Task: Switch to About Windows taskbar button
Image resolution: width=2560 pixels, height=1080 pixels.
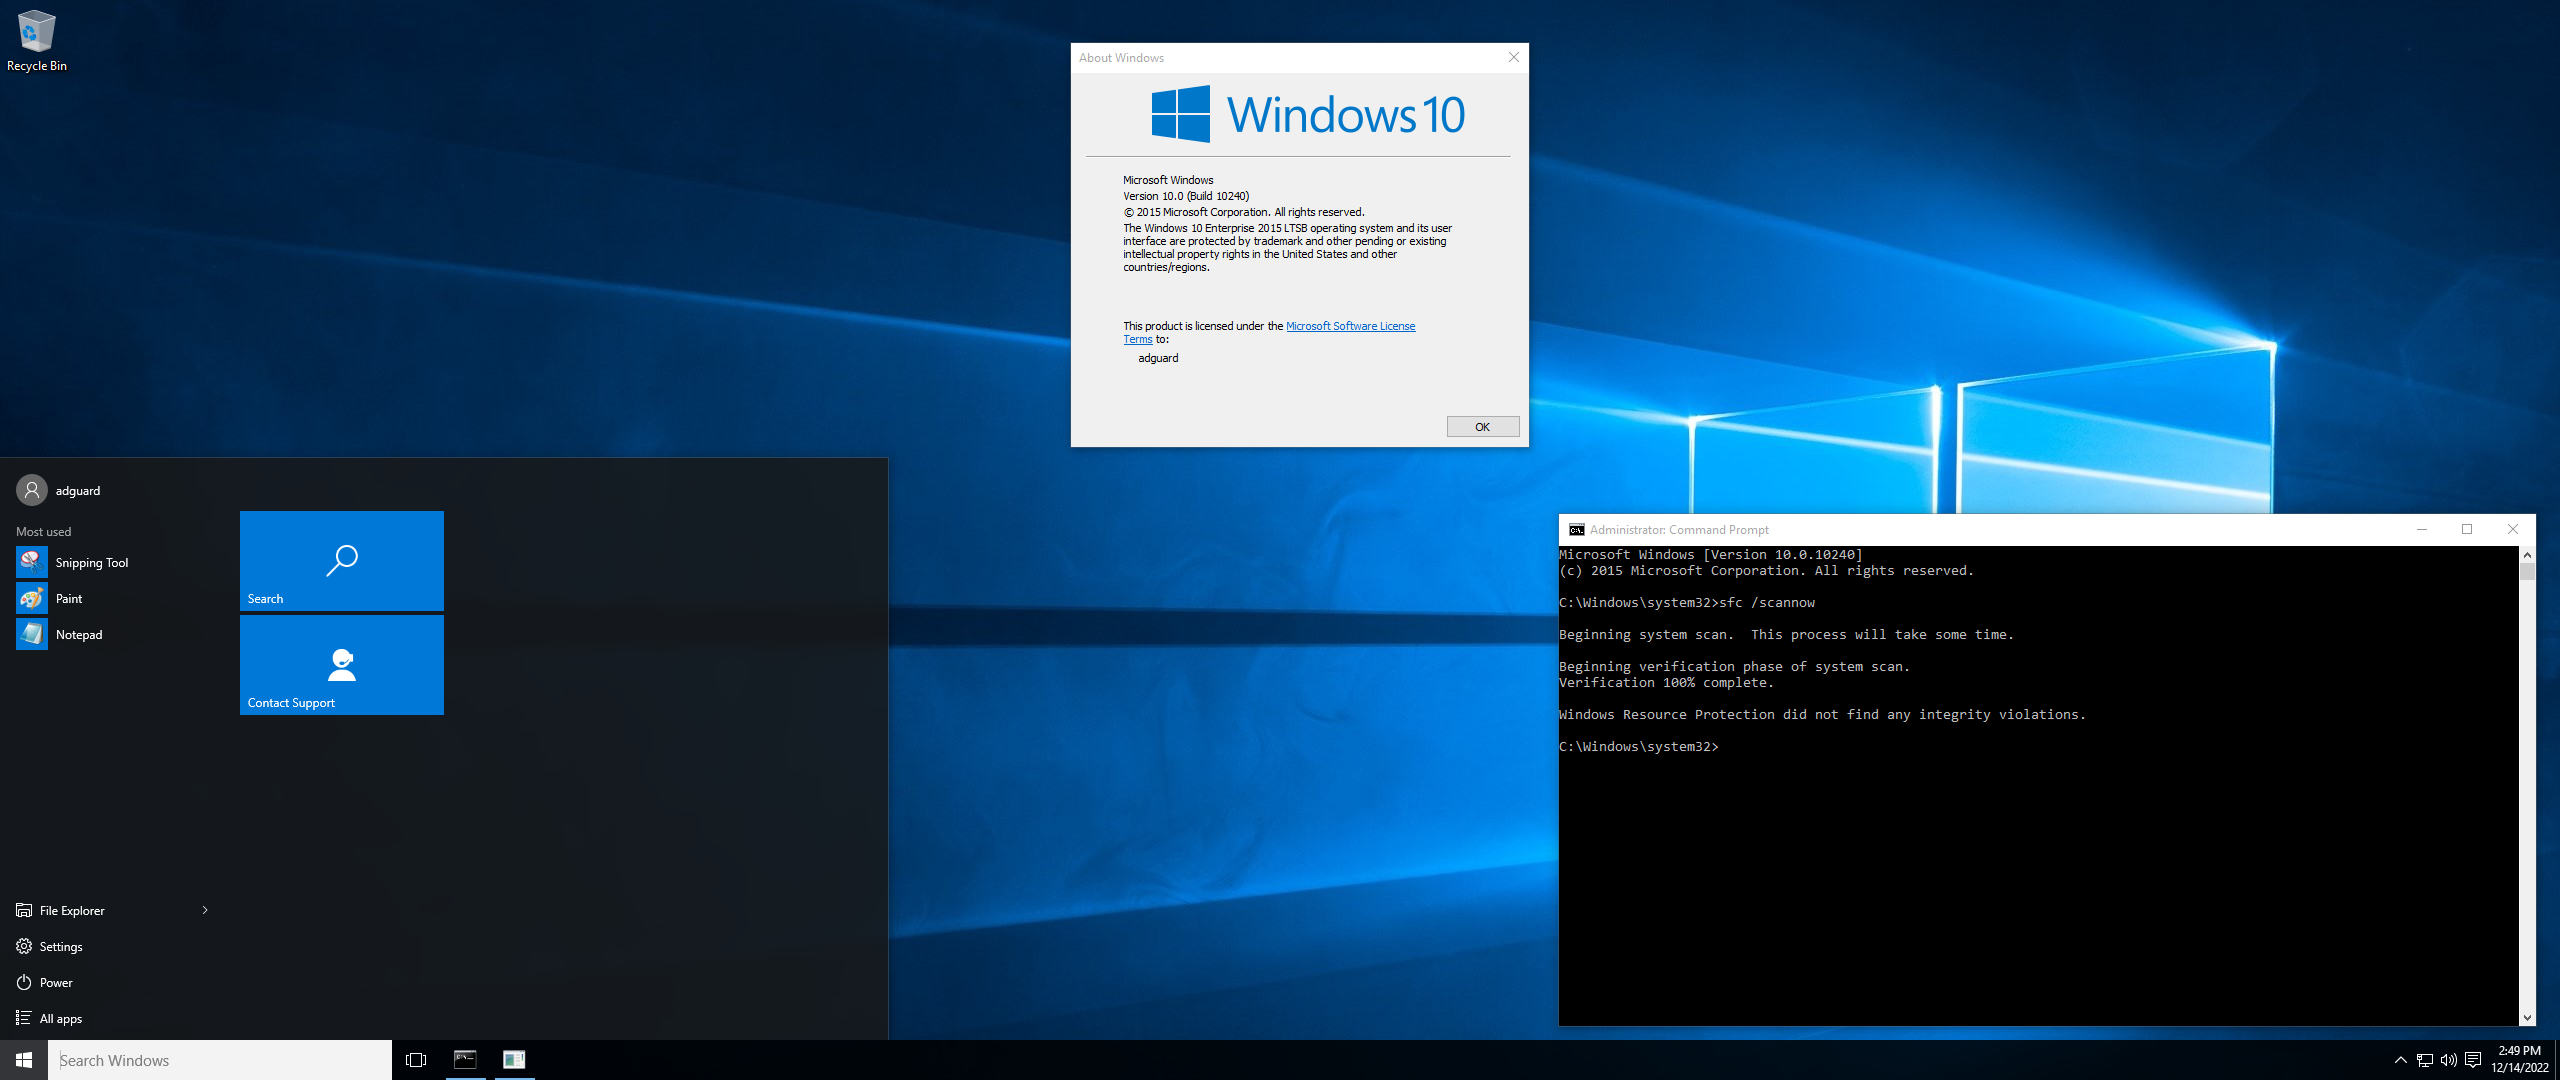Action: tap(514, 1060)
